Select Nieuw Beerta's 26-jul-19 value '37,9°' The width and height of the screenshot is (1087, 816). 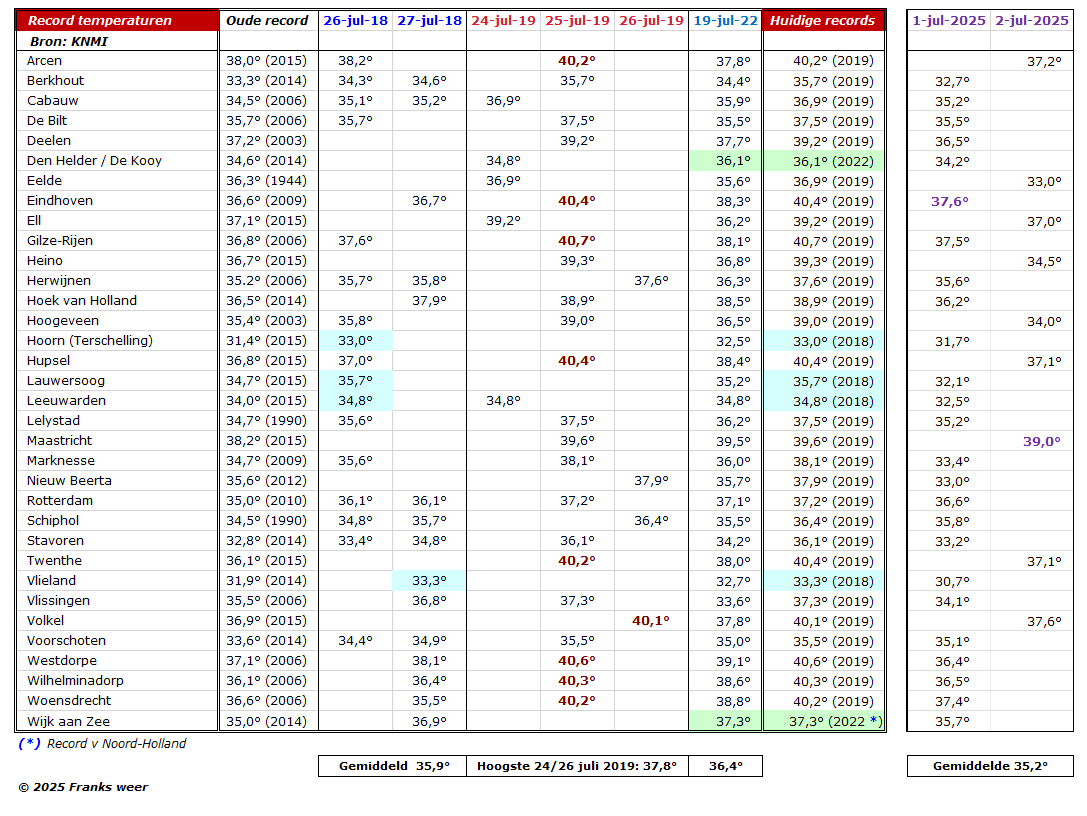pyautogui.click(x=652, y=481)
